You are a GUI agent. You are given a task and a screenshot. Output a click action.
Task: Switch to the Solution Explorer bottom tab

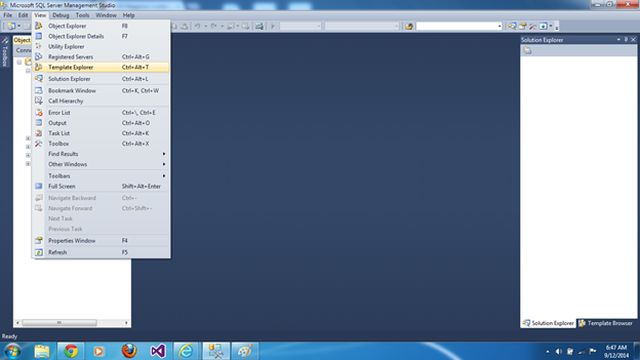[548, 323]
